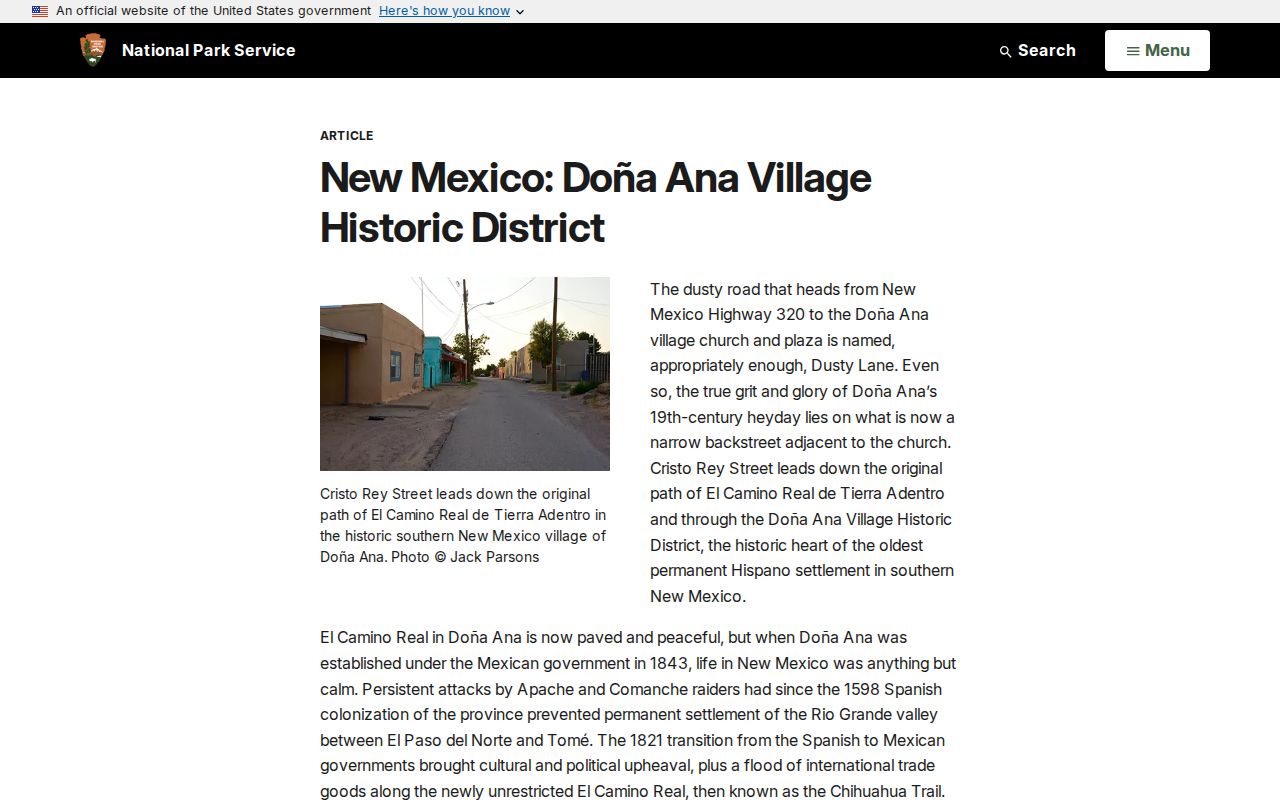Expand "Here's how you know" link
The height and width of the screenshot is (800, 1280).
click(x=451, y=11)
